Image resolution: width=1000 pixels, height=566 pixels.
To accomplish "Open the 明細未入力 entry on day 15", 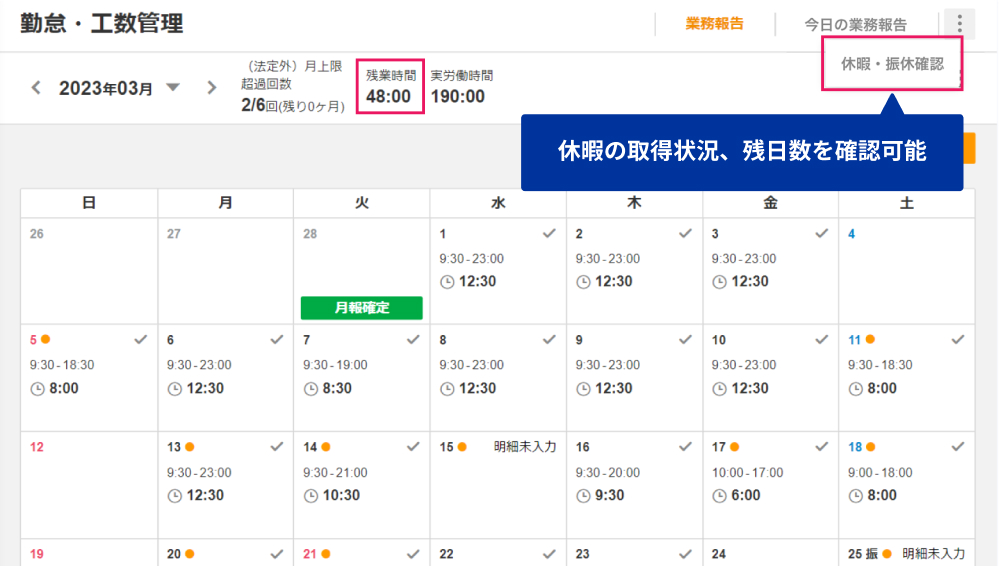I will pyautogui.click(x=525, y=447).
